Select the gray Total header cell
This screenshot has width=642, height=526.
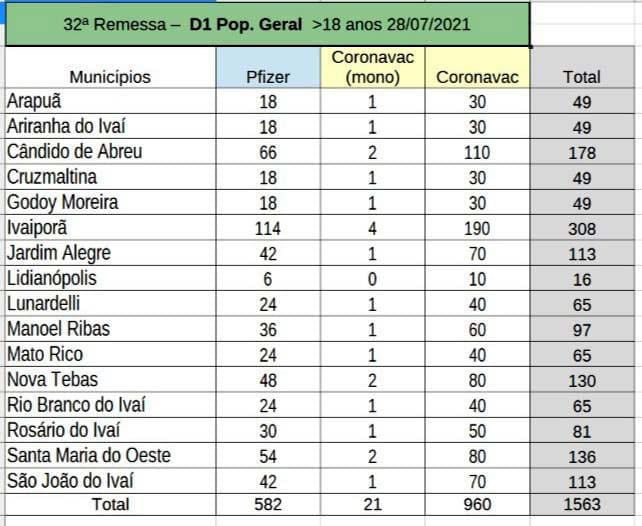(582, 68)
